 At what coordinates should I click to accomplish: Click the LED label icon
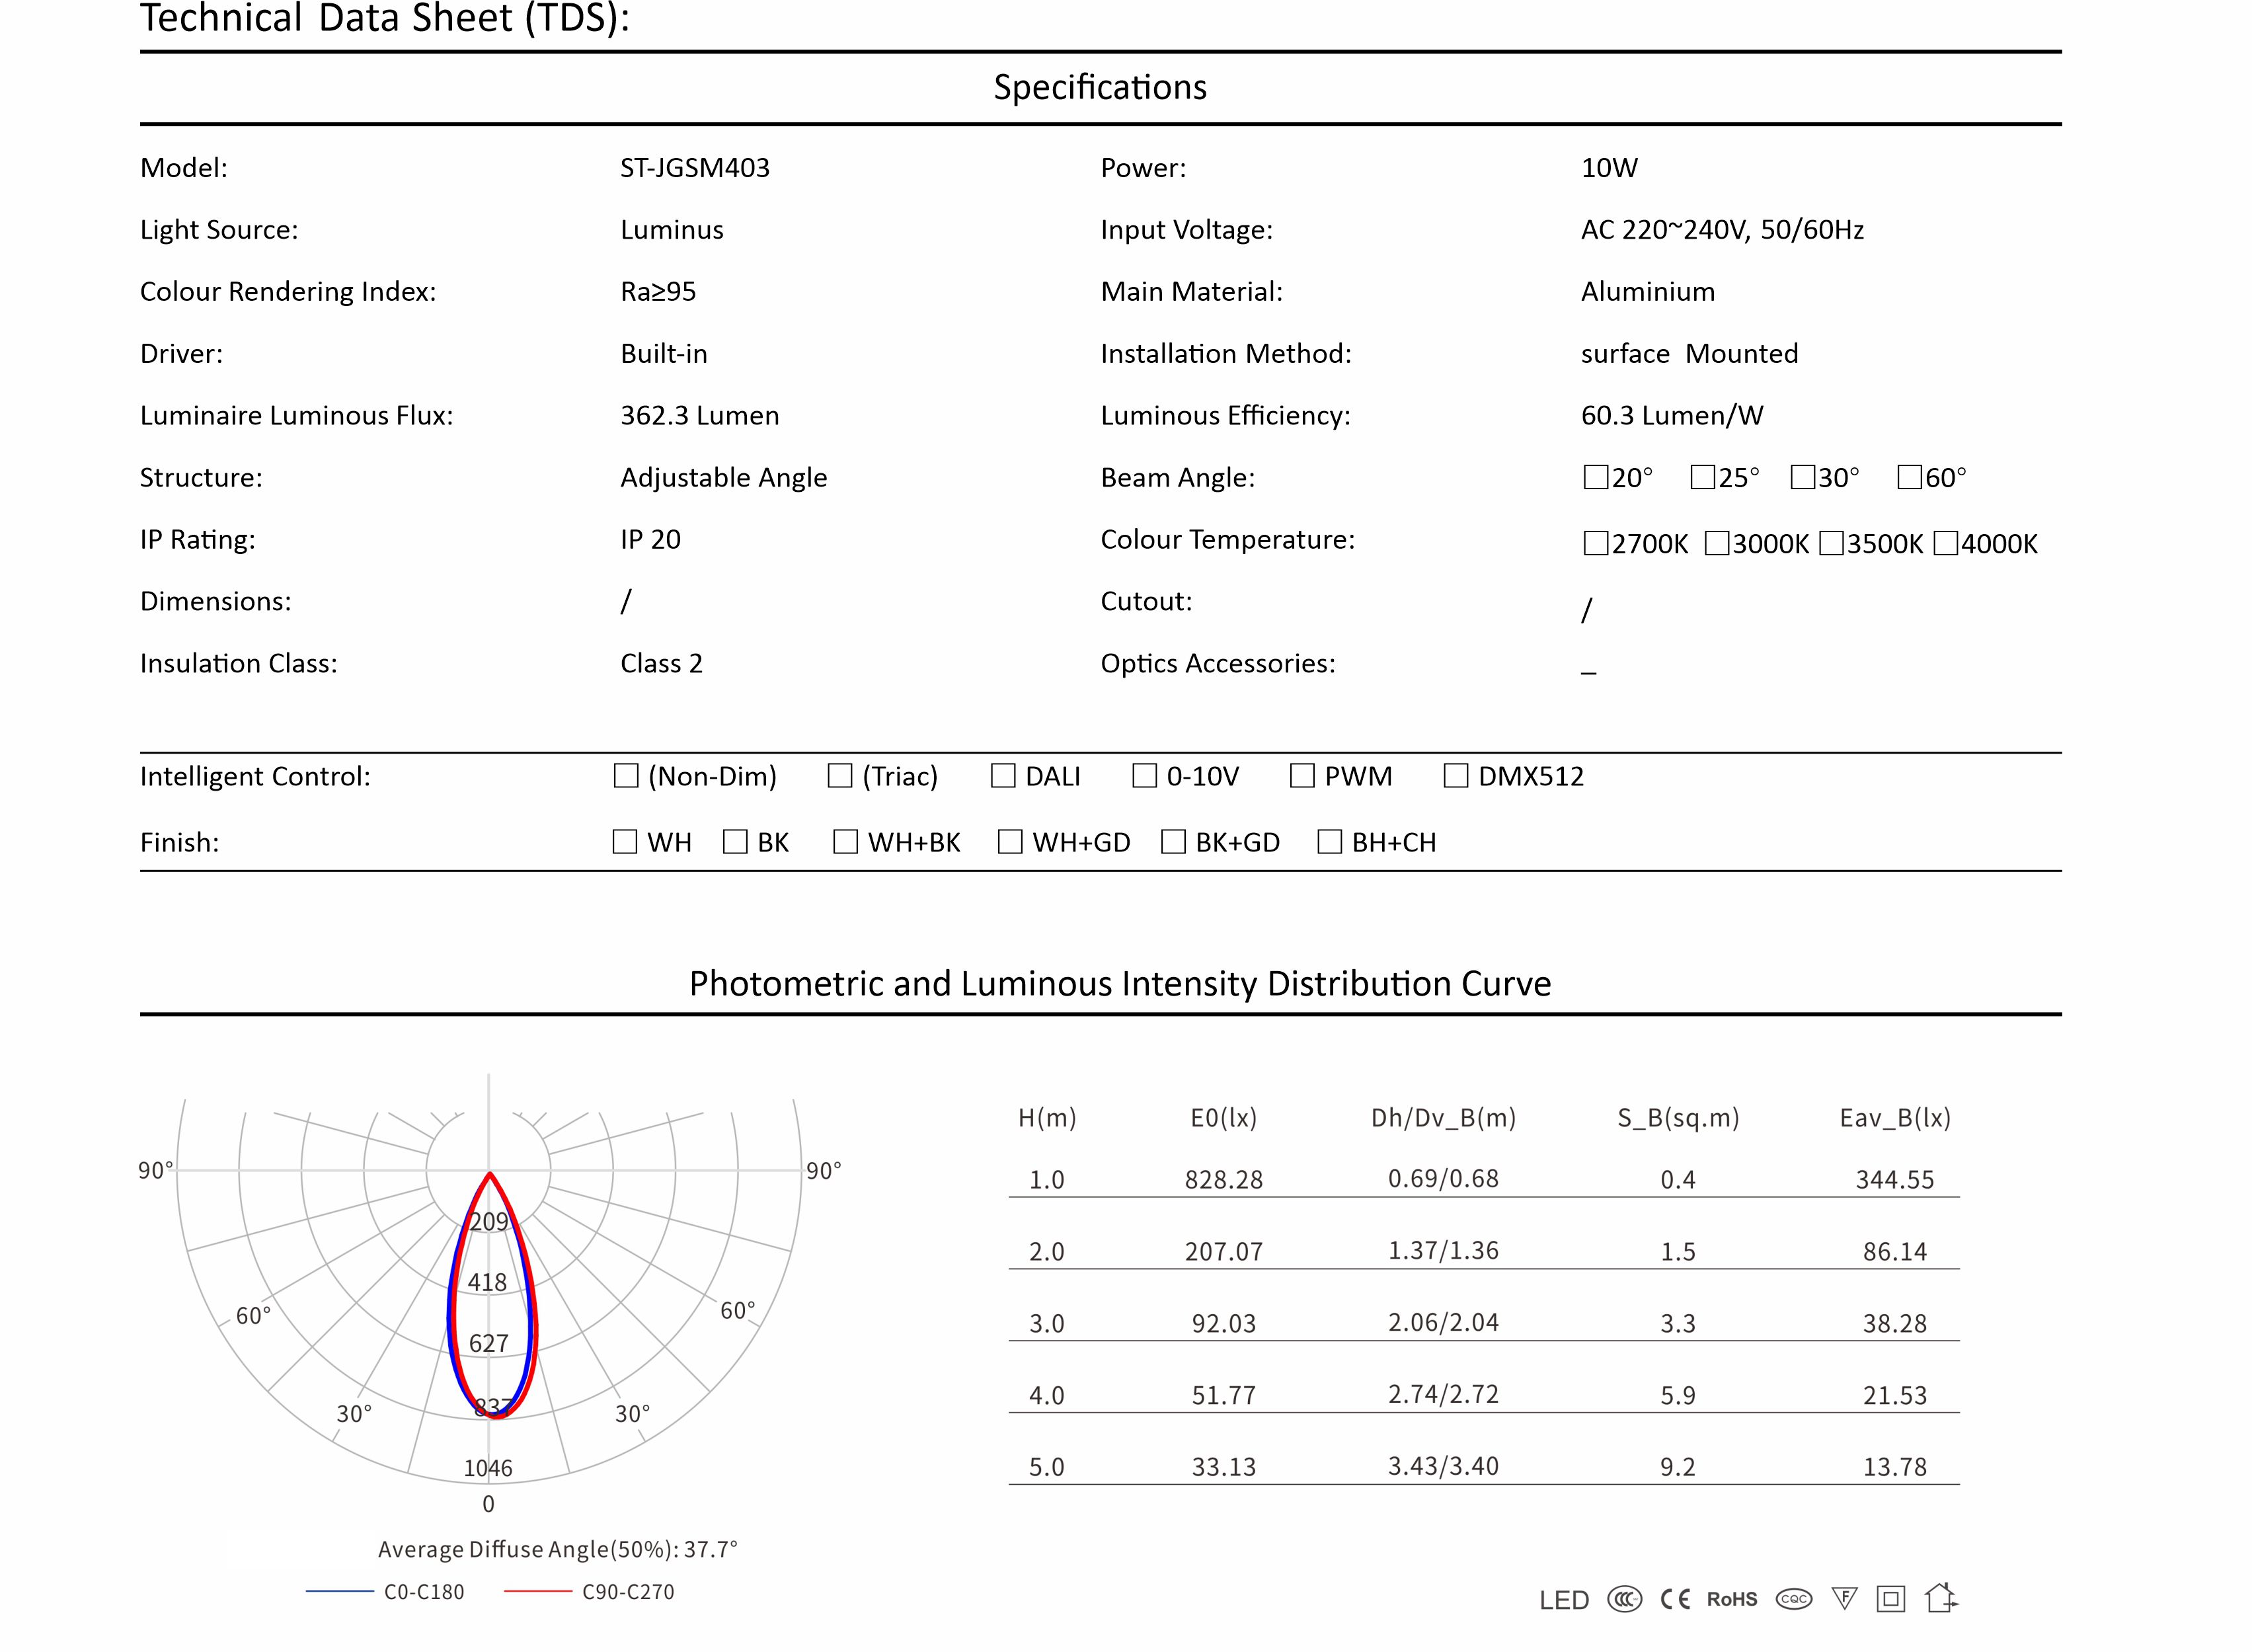pos(1564,1600)
